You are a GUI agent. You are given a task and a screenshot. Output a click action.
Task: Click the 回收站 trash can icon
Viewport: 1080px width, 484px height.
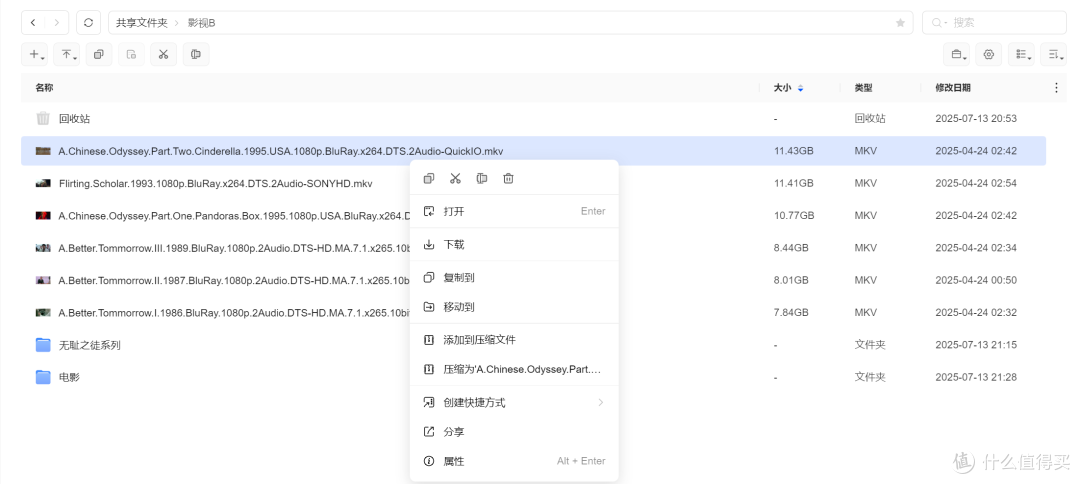[43, 118]
